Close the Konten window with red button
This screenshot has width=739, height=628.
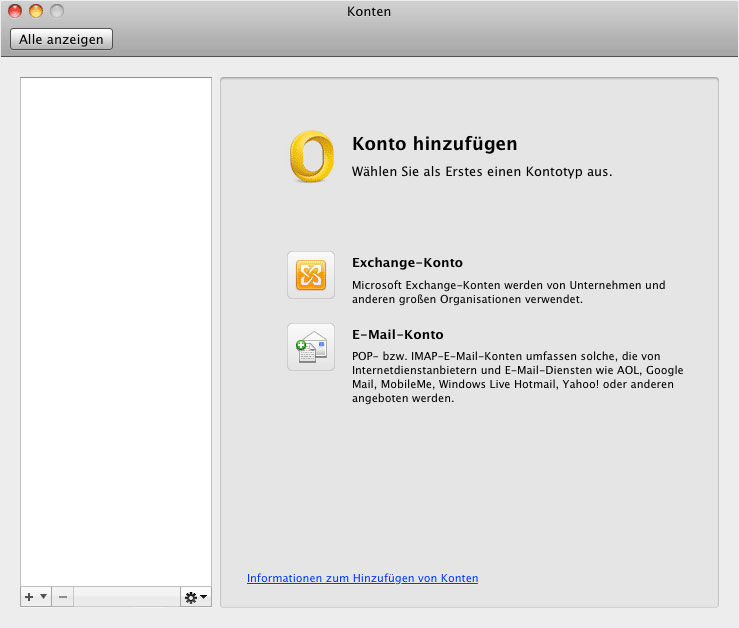(15, 10)
